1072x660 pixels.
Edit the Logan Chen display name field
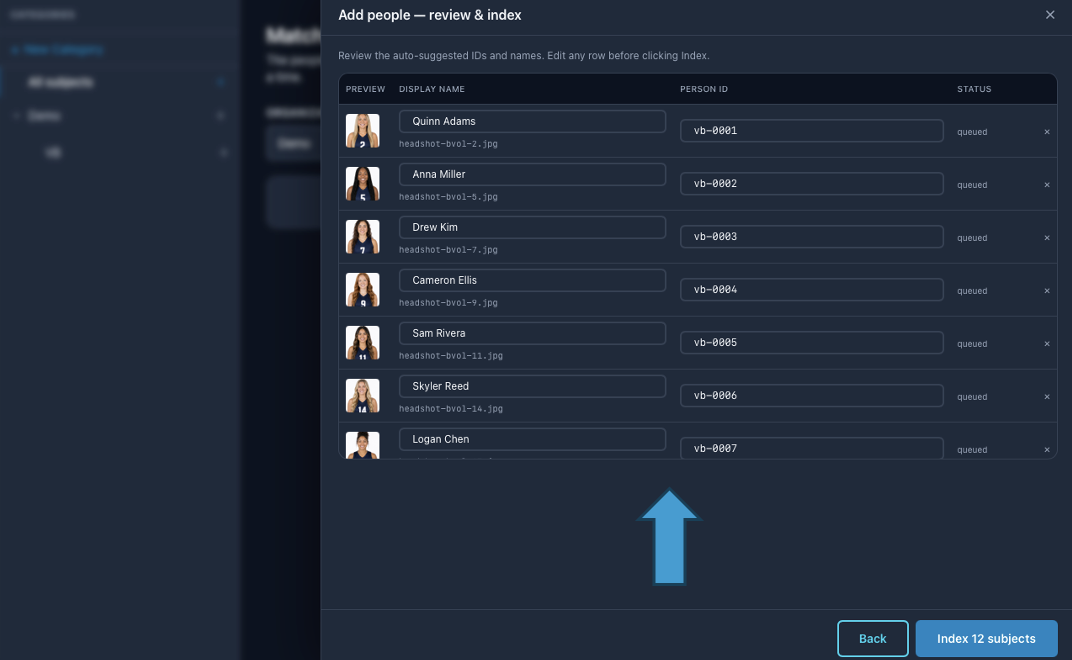[x=532, y=439]
